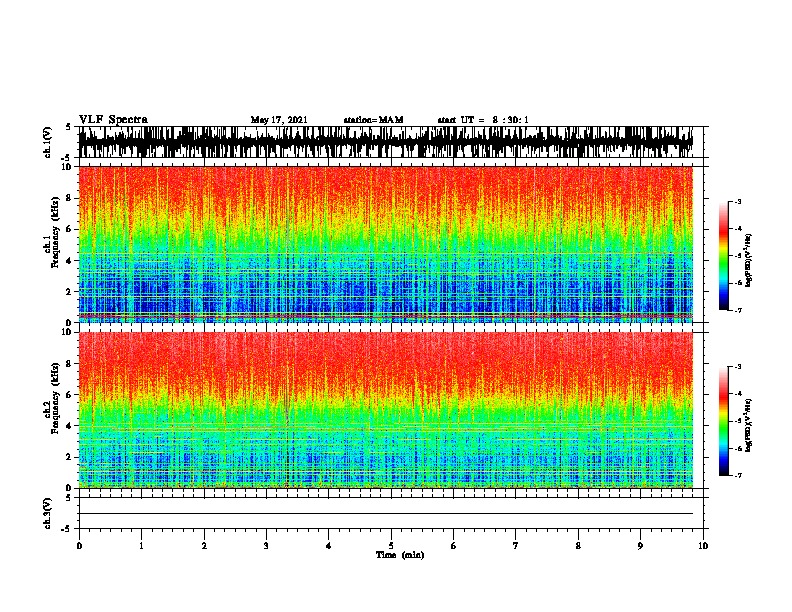Click the "station=MAM" label

373,120
